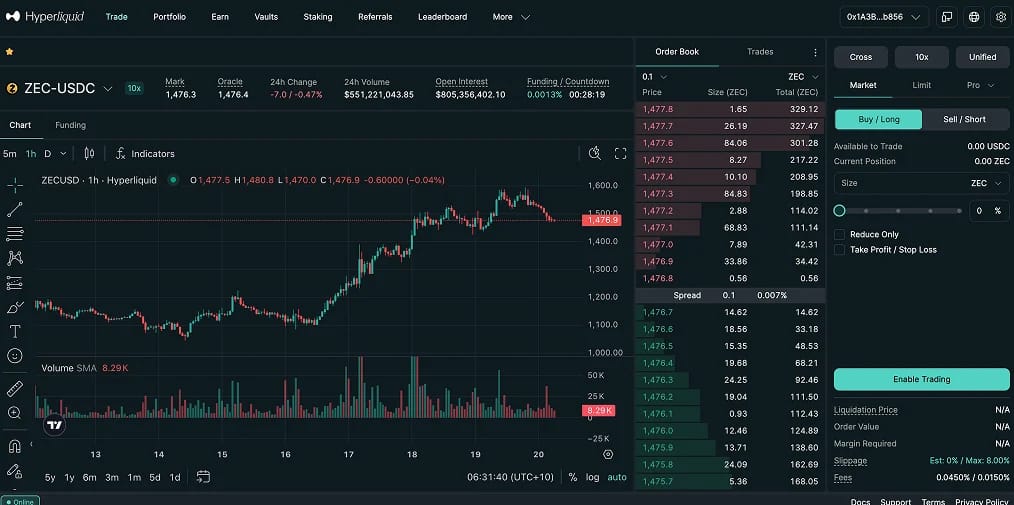1014x505 pixels.
Task: Click the order size slider handle
Action: (x=839, y=210)
